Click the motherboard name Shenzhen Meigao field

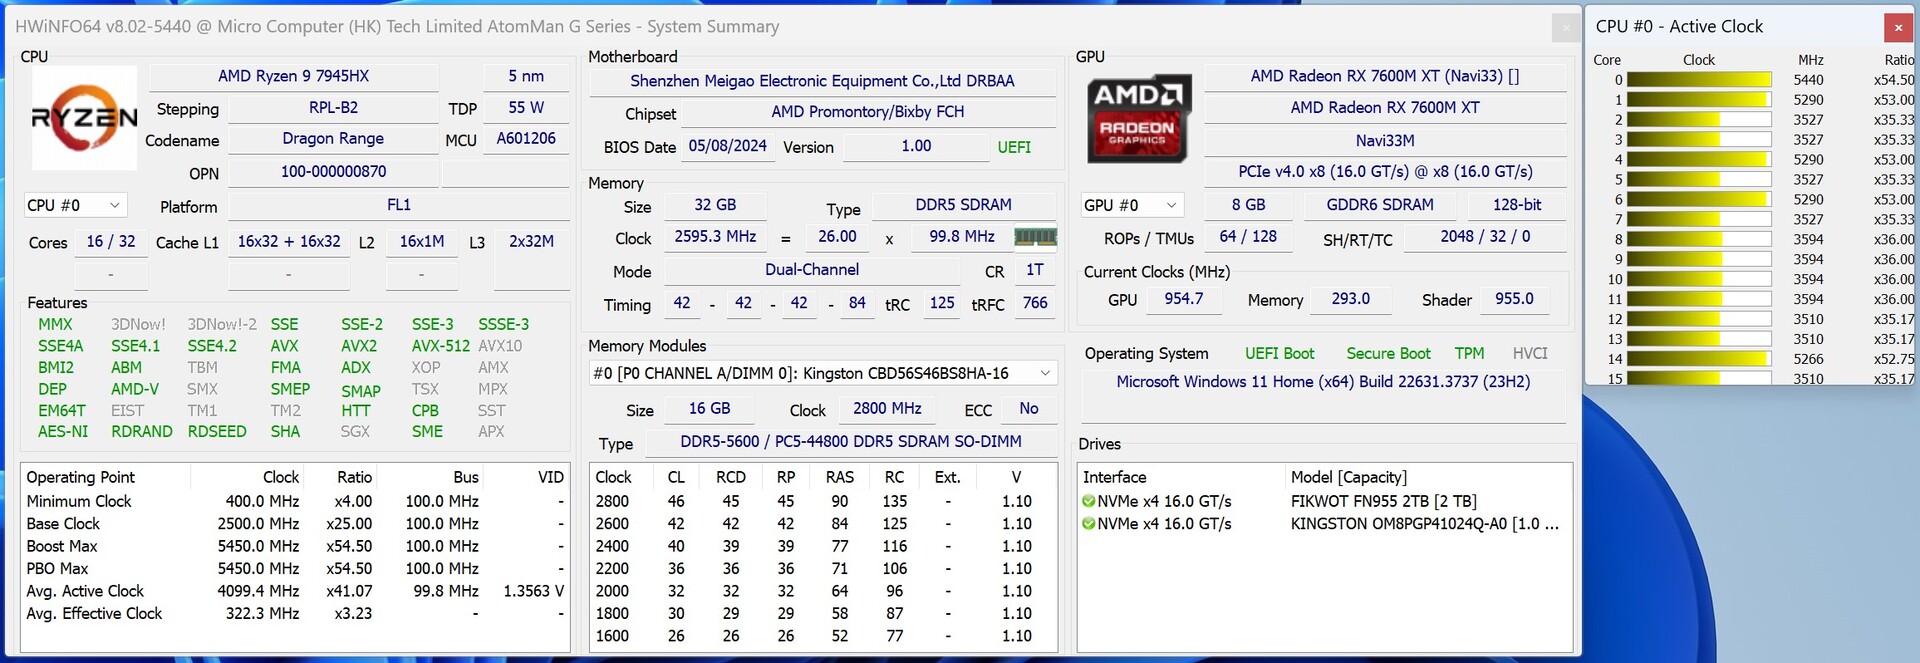click(822, 81)
